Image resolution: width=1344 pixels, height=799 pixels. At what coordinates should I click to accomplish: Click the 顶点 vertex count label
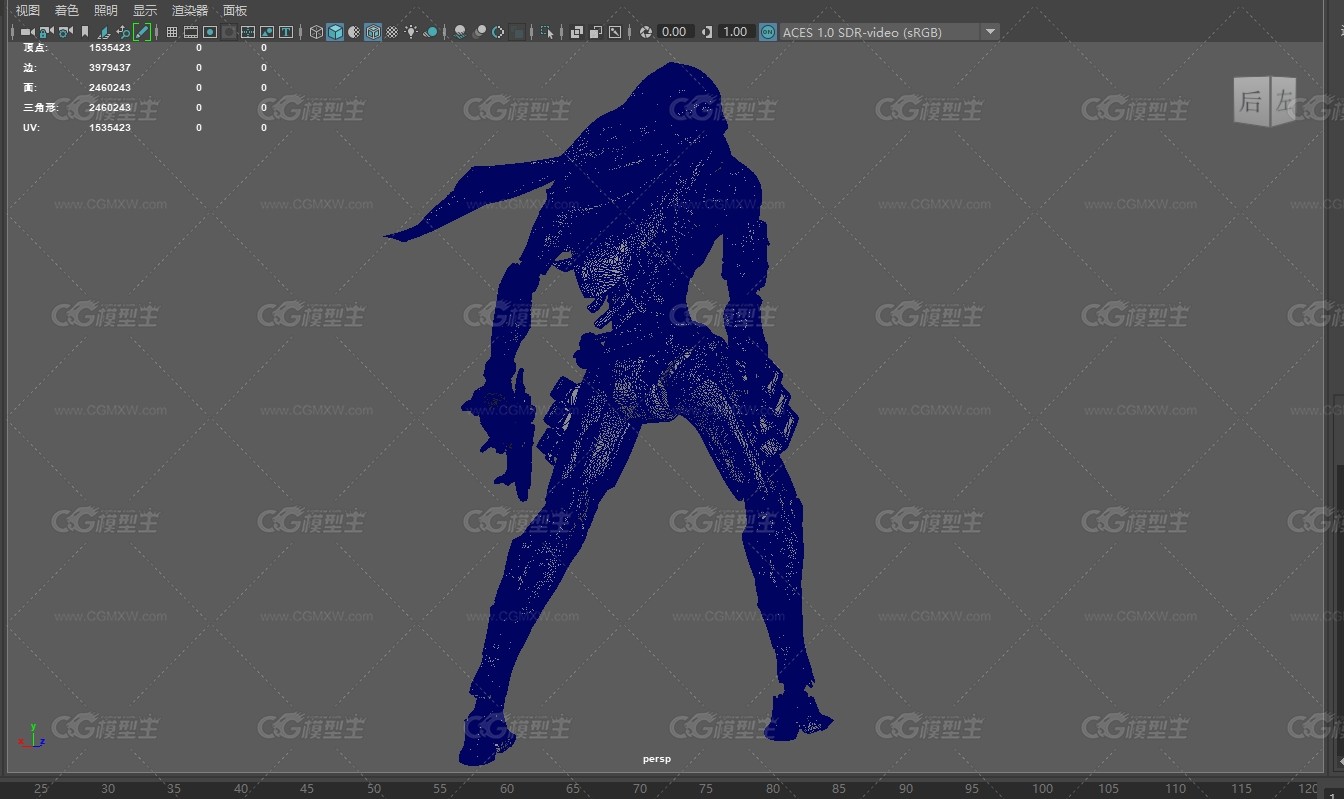click(35, 47)
